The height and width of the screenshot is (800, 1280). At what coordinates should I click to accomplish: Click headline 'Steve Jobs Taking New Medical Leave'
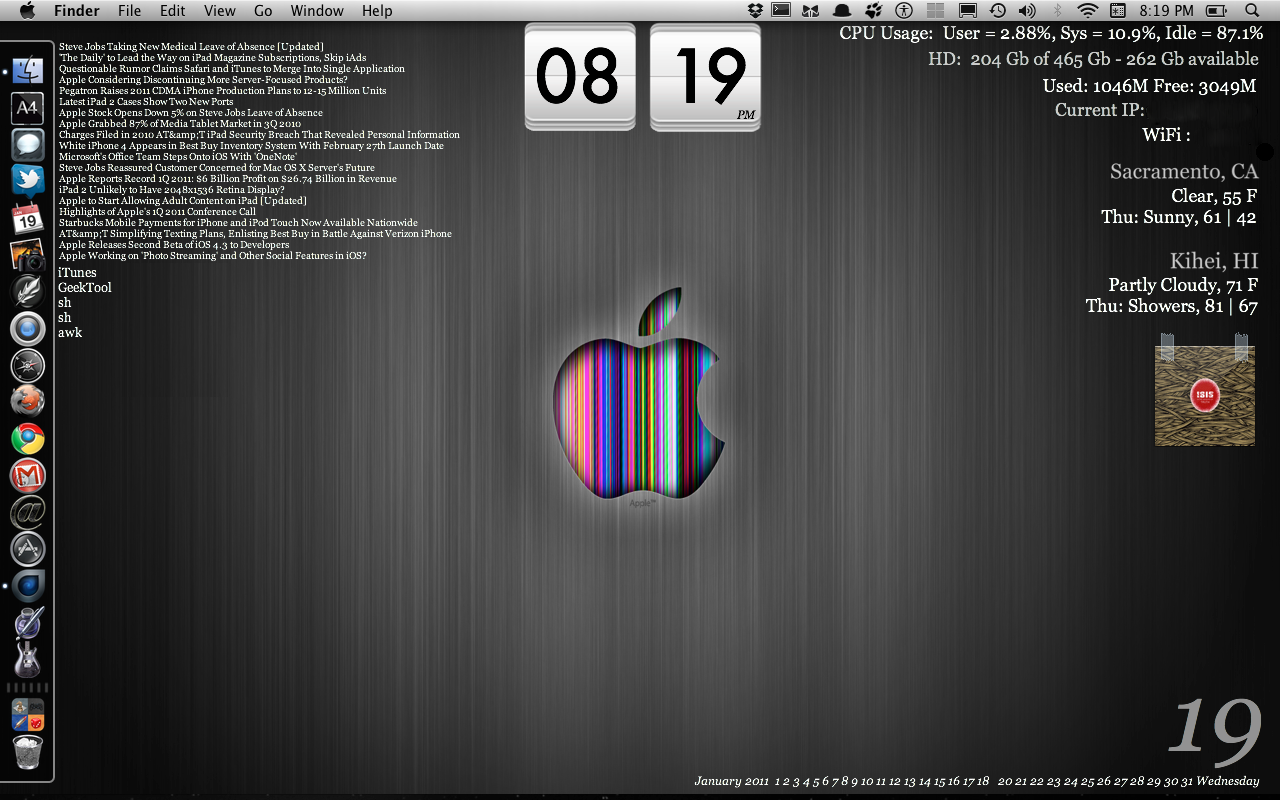191,47
